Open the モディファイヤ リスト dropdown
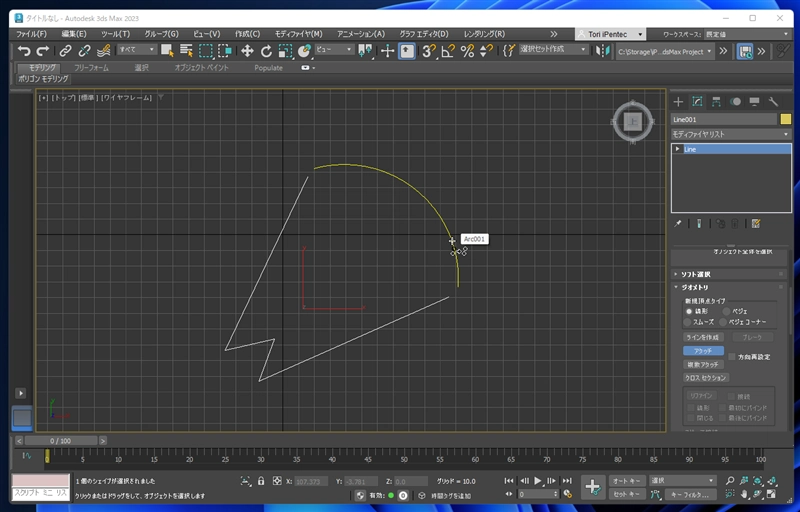Image resolution: width=800 pixels, height=512 pixels. [730, 133]
